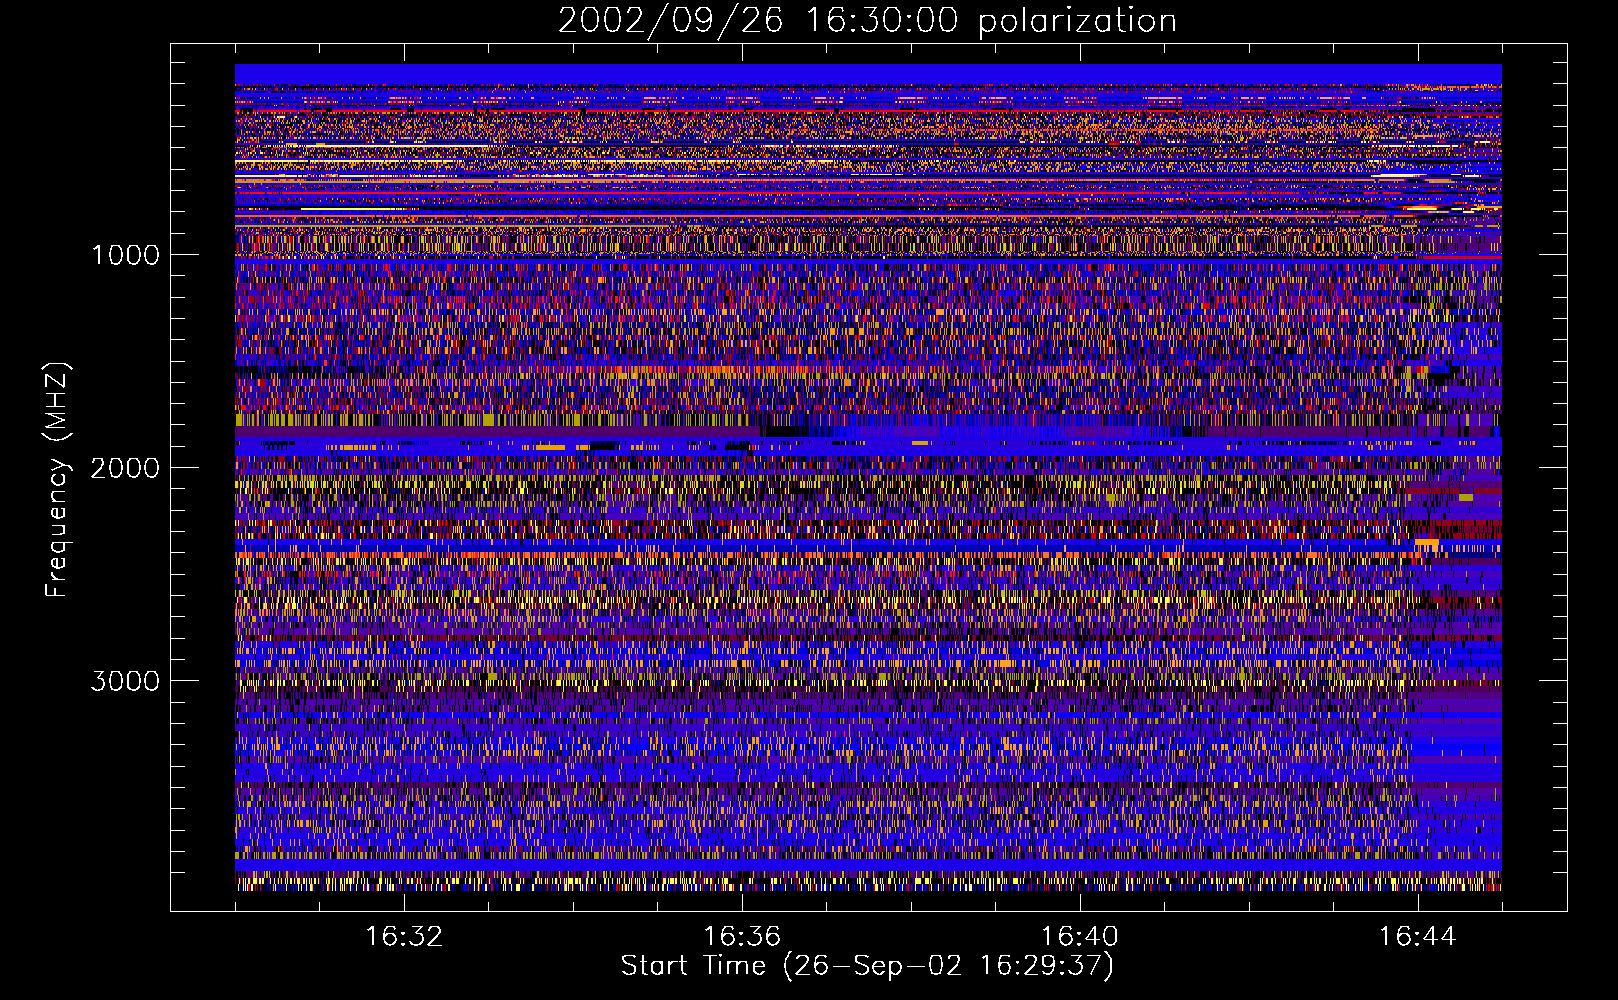Click the 16:44 time tick label
This screenshot has width=1618, height=1000.
1418,937
